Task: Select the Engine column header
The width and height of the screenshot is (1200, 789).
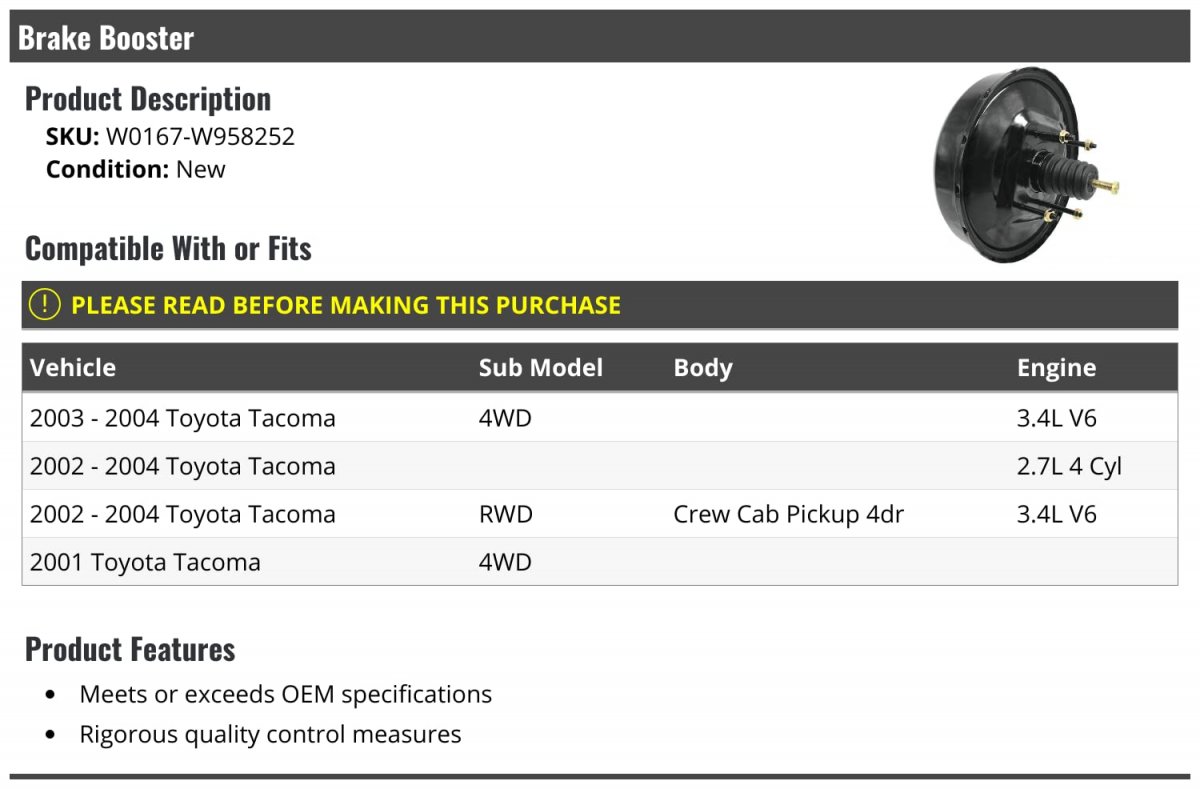Action: [x=1056, y=368]
